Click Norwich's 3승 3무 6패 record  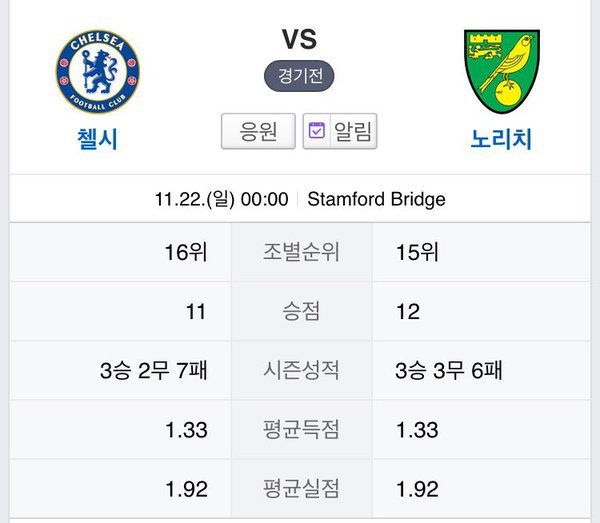[449, 371]
